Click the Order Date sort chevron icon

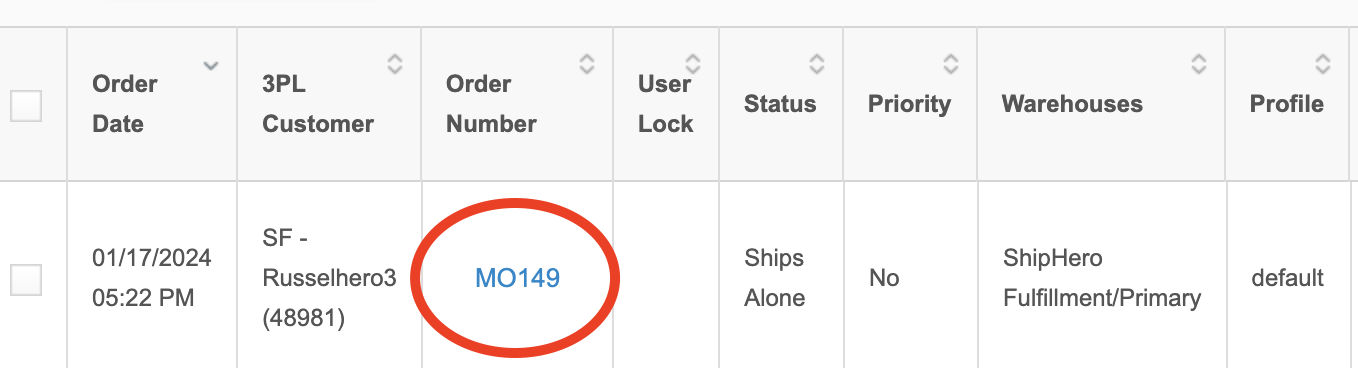[210, 66]
